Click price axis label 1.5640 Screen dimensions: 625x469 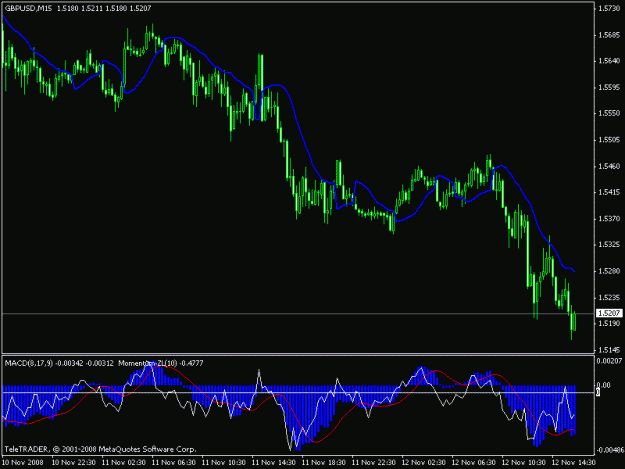tap(609, 61)
